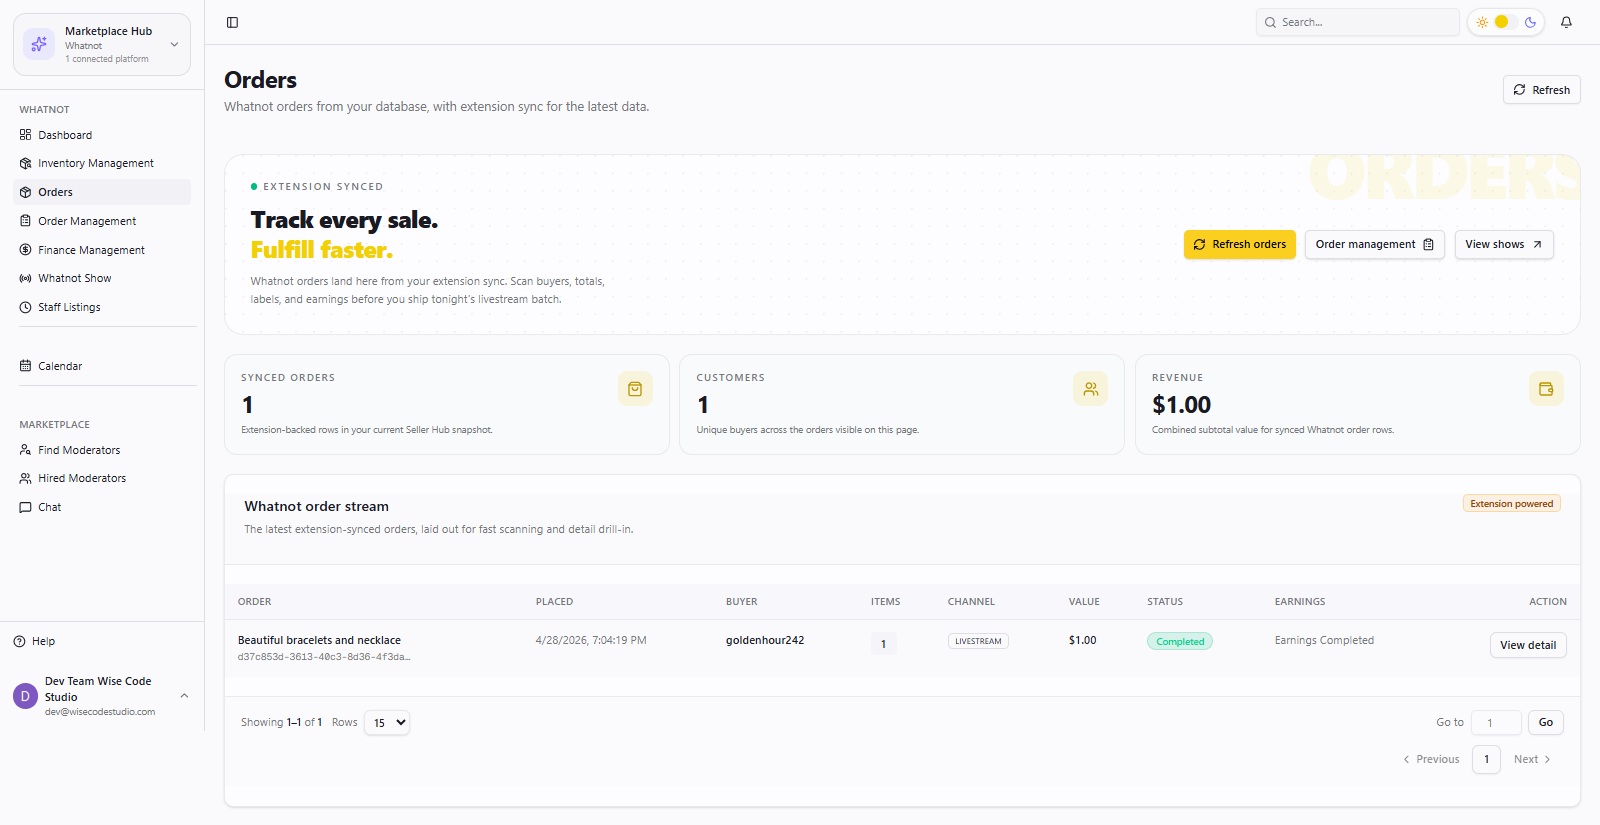Select Orders in the sidebar

tap(102, 192)
